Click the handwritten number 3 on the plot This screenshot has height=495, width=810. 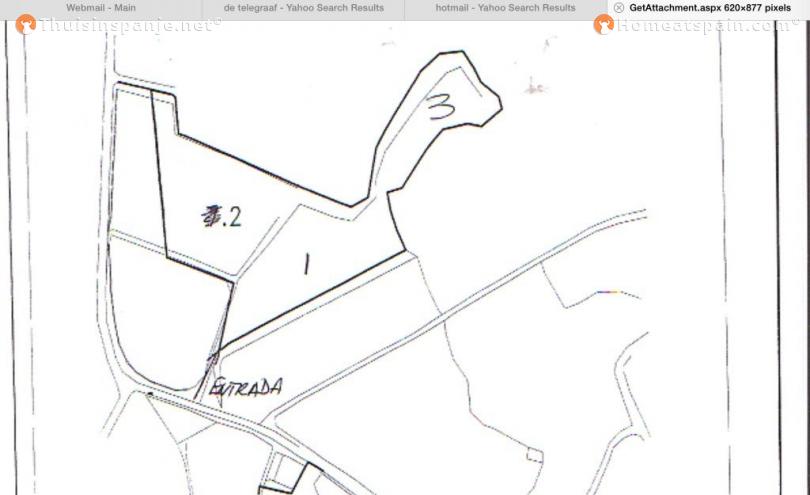tap(441, 106)
